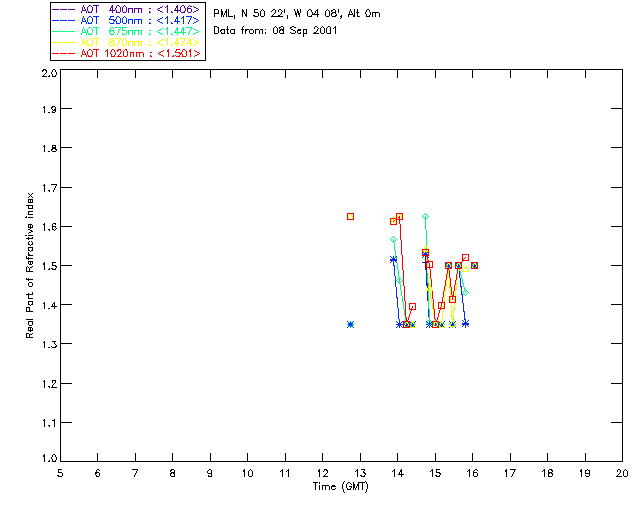The height and width of the screenshot is (512, 640).
Task: Click the time-axis tick label 11
Action: click(285, 473)
